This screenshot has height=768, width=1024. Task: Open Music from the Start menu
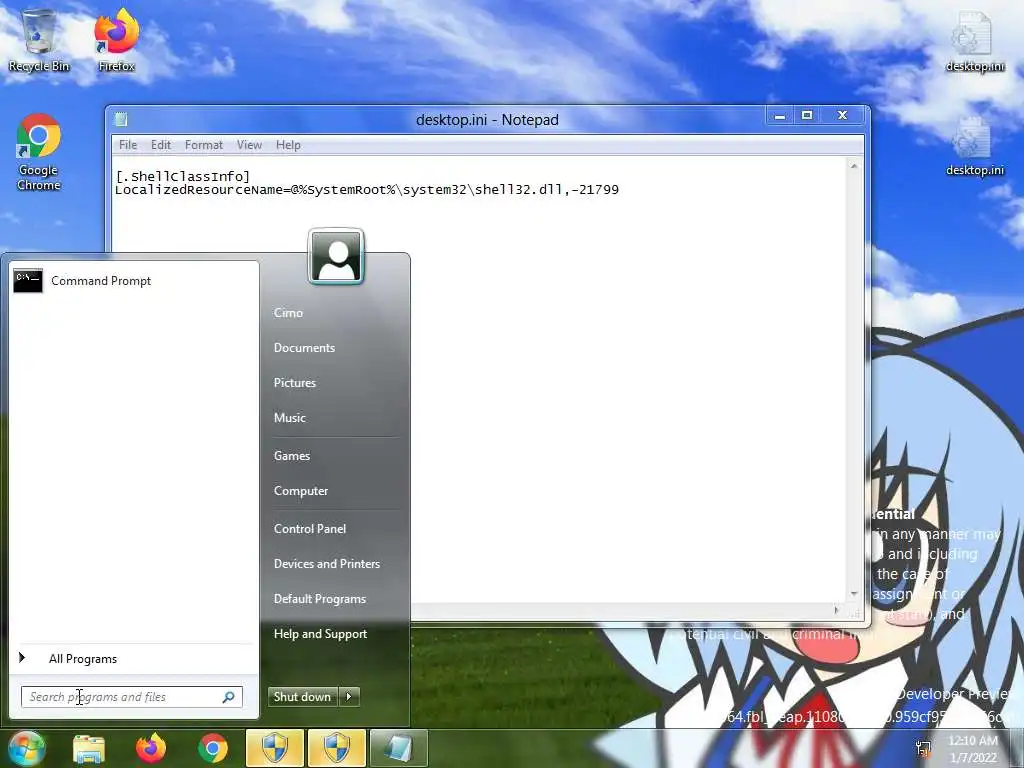point(290,418)
